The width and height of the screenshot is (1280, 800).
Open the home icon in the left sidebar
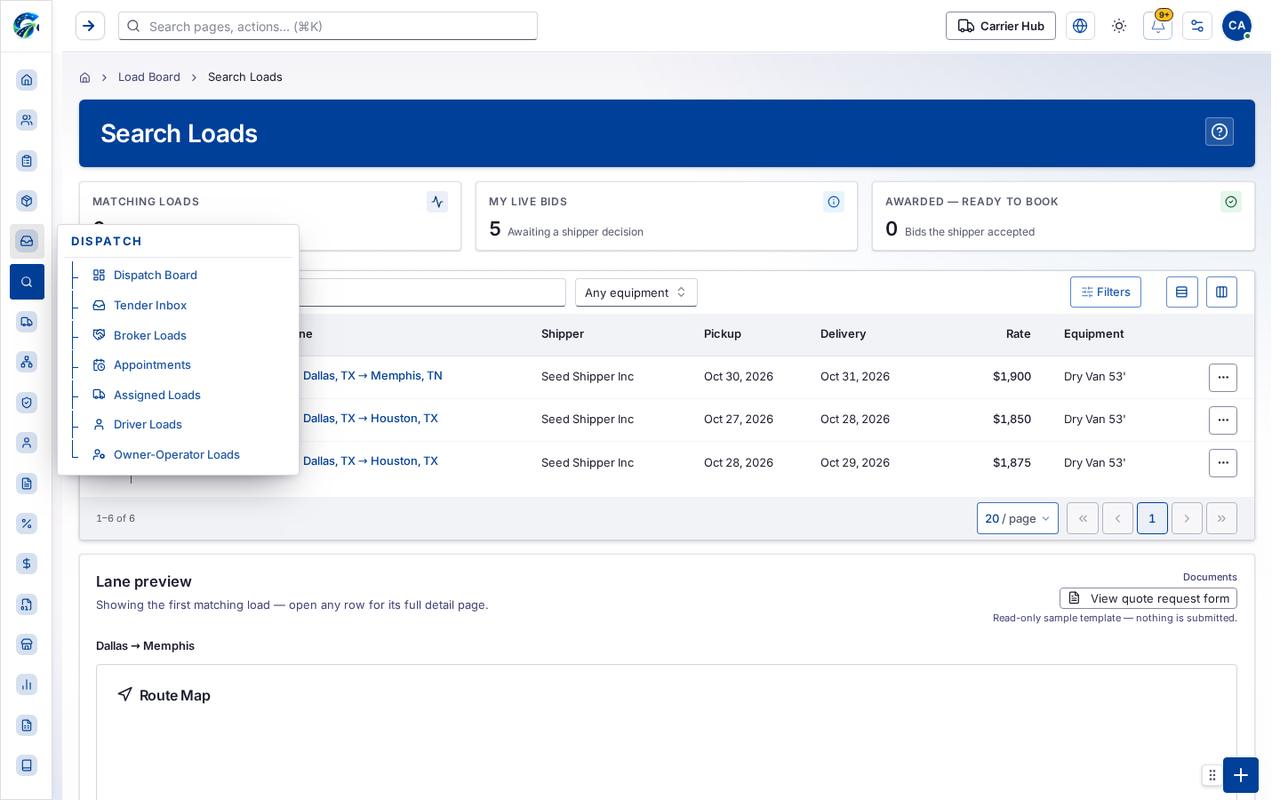pyautogui.click(x=27, y=80)
